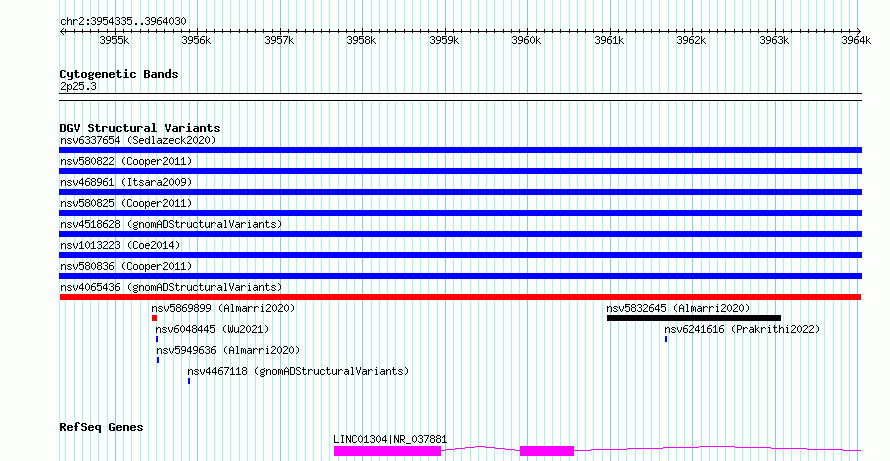The image size is (890, 461).
Task: Select the first magenta exon of LINC01304
Action: tap(388, 451)
